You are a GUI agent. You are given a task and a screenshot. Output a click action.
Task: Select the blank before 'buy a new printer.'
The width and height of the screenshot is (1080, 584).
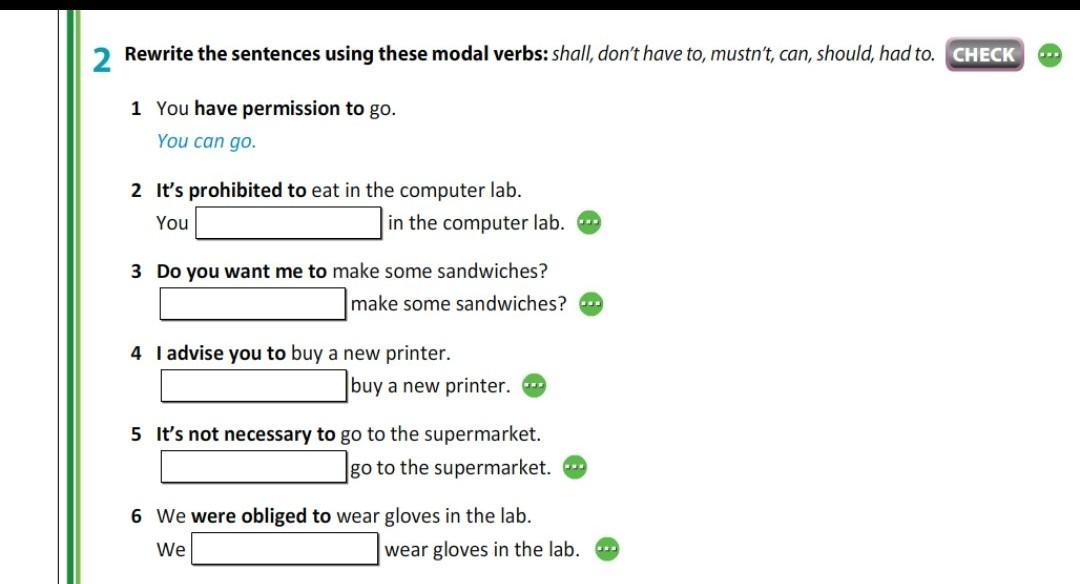(253, 386)
